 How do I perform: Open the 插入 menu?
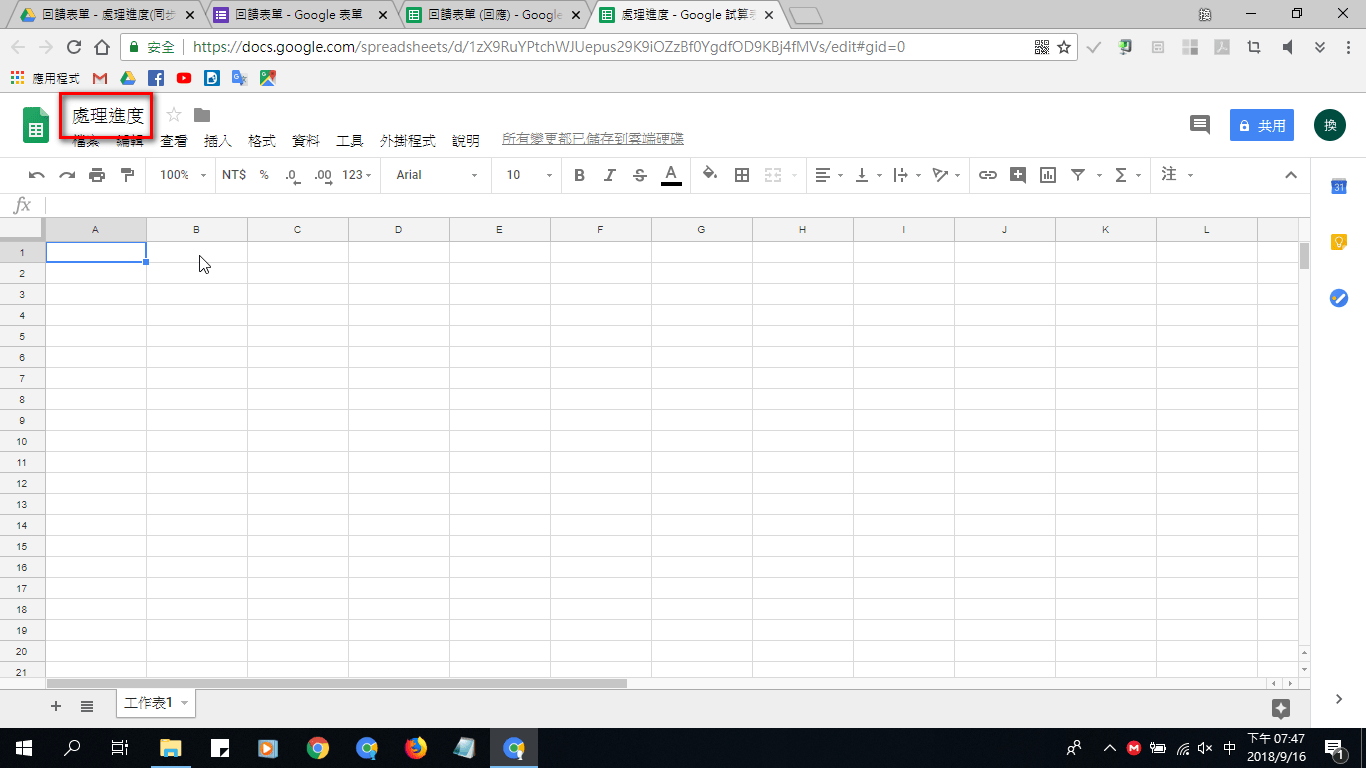click(x=218, y=141)
